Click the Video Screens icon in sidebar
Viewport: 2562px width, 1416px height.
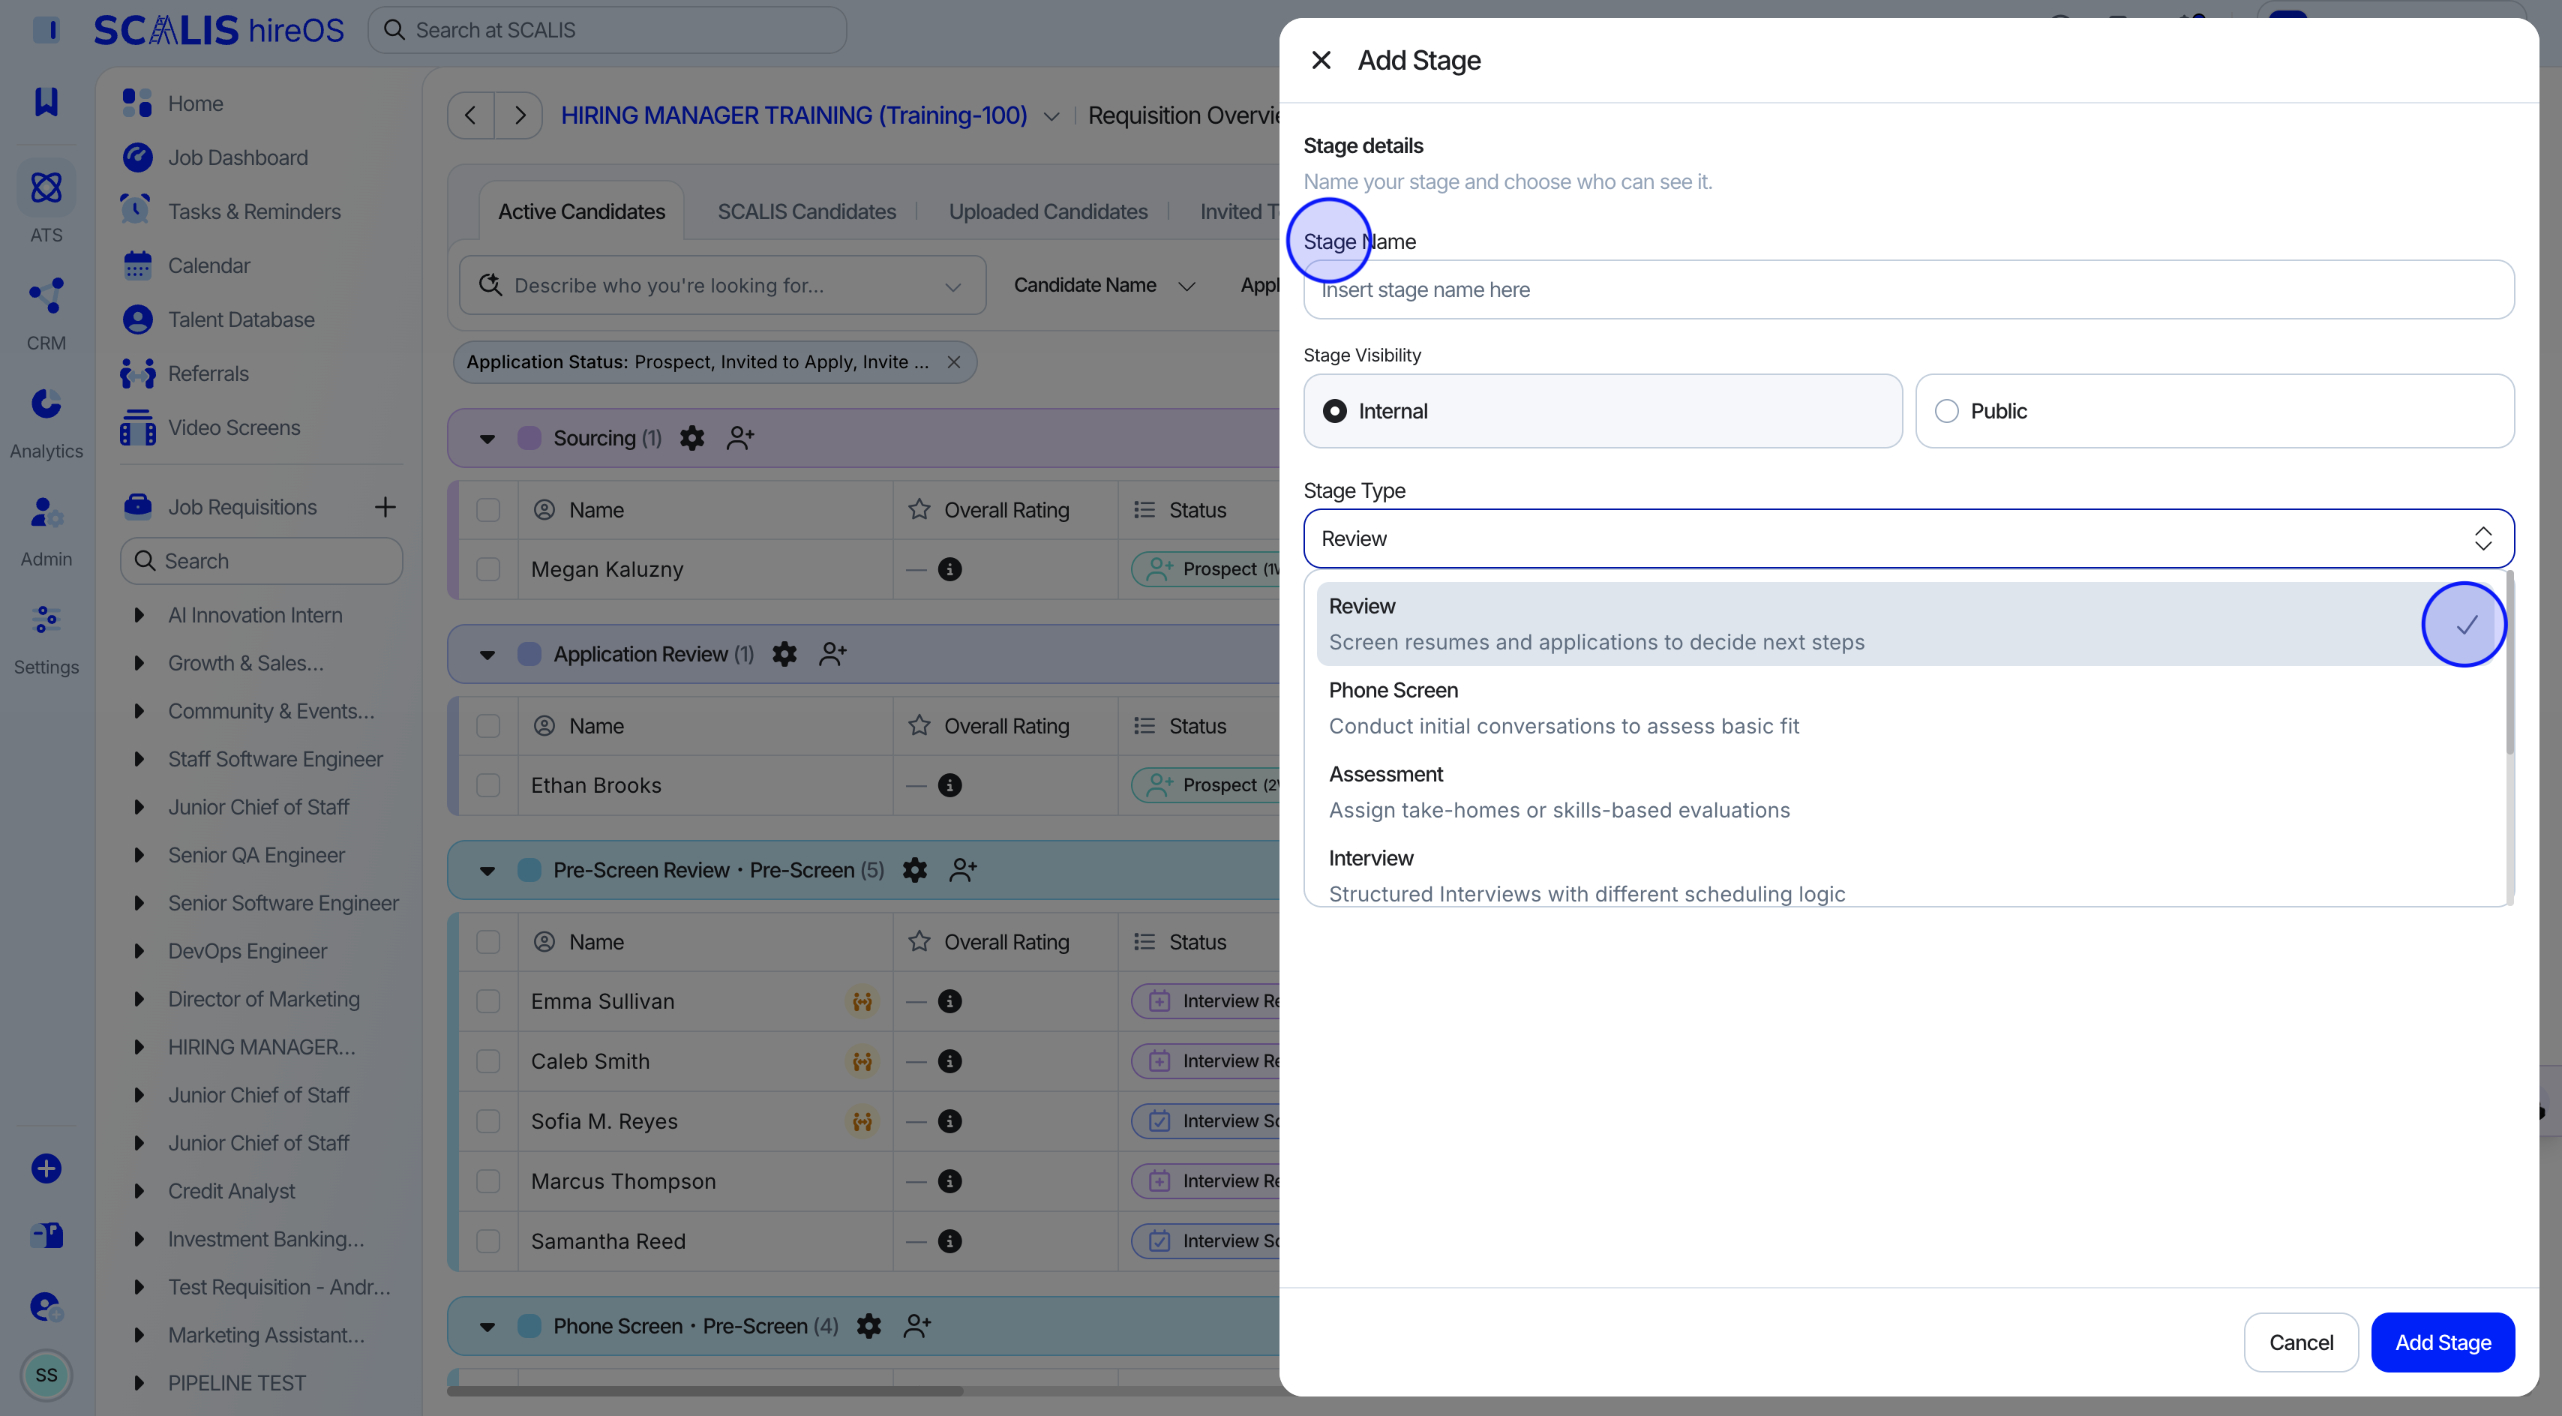click(x=137, y=427)
